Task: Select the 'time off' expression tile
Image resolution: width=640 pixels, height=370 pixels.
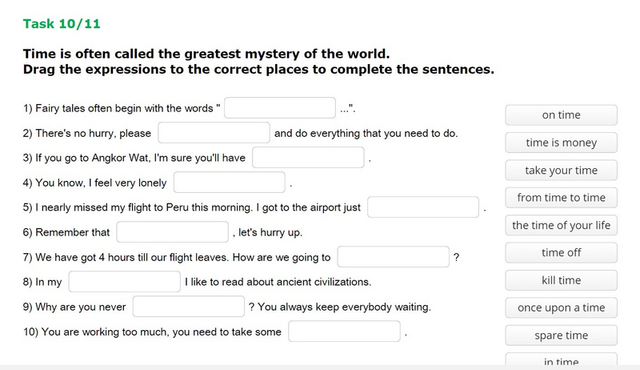Action: pyautogui.click(x=561, y=253)
